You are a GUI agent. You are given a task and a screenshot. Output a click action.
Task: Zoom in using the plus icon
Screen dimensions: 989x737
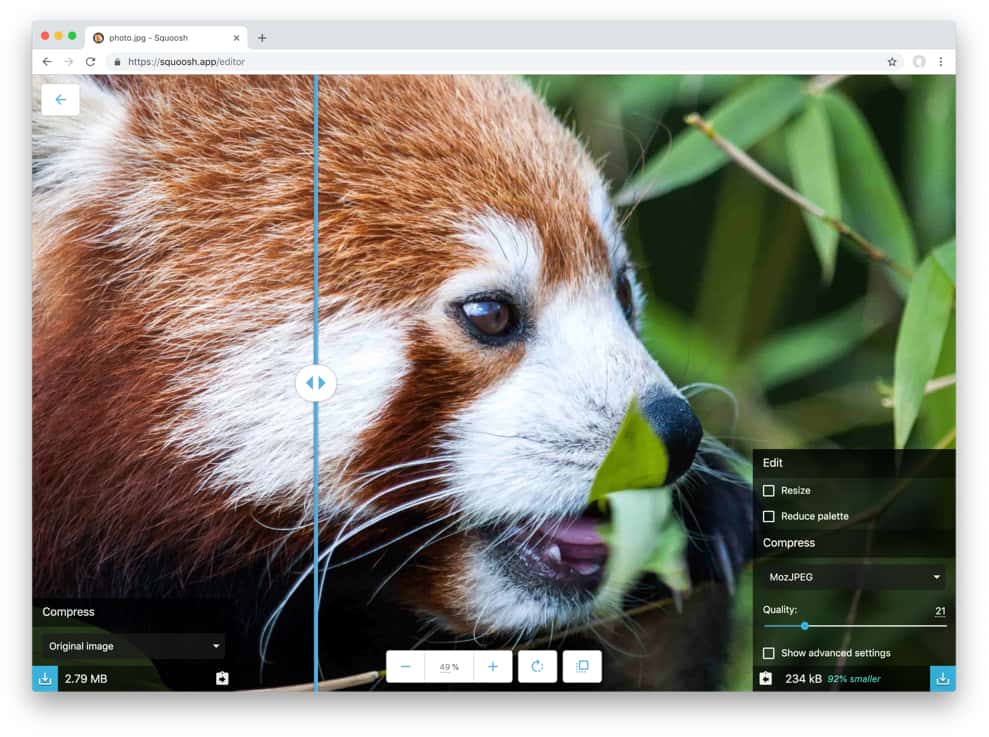point(493,666)
